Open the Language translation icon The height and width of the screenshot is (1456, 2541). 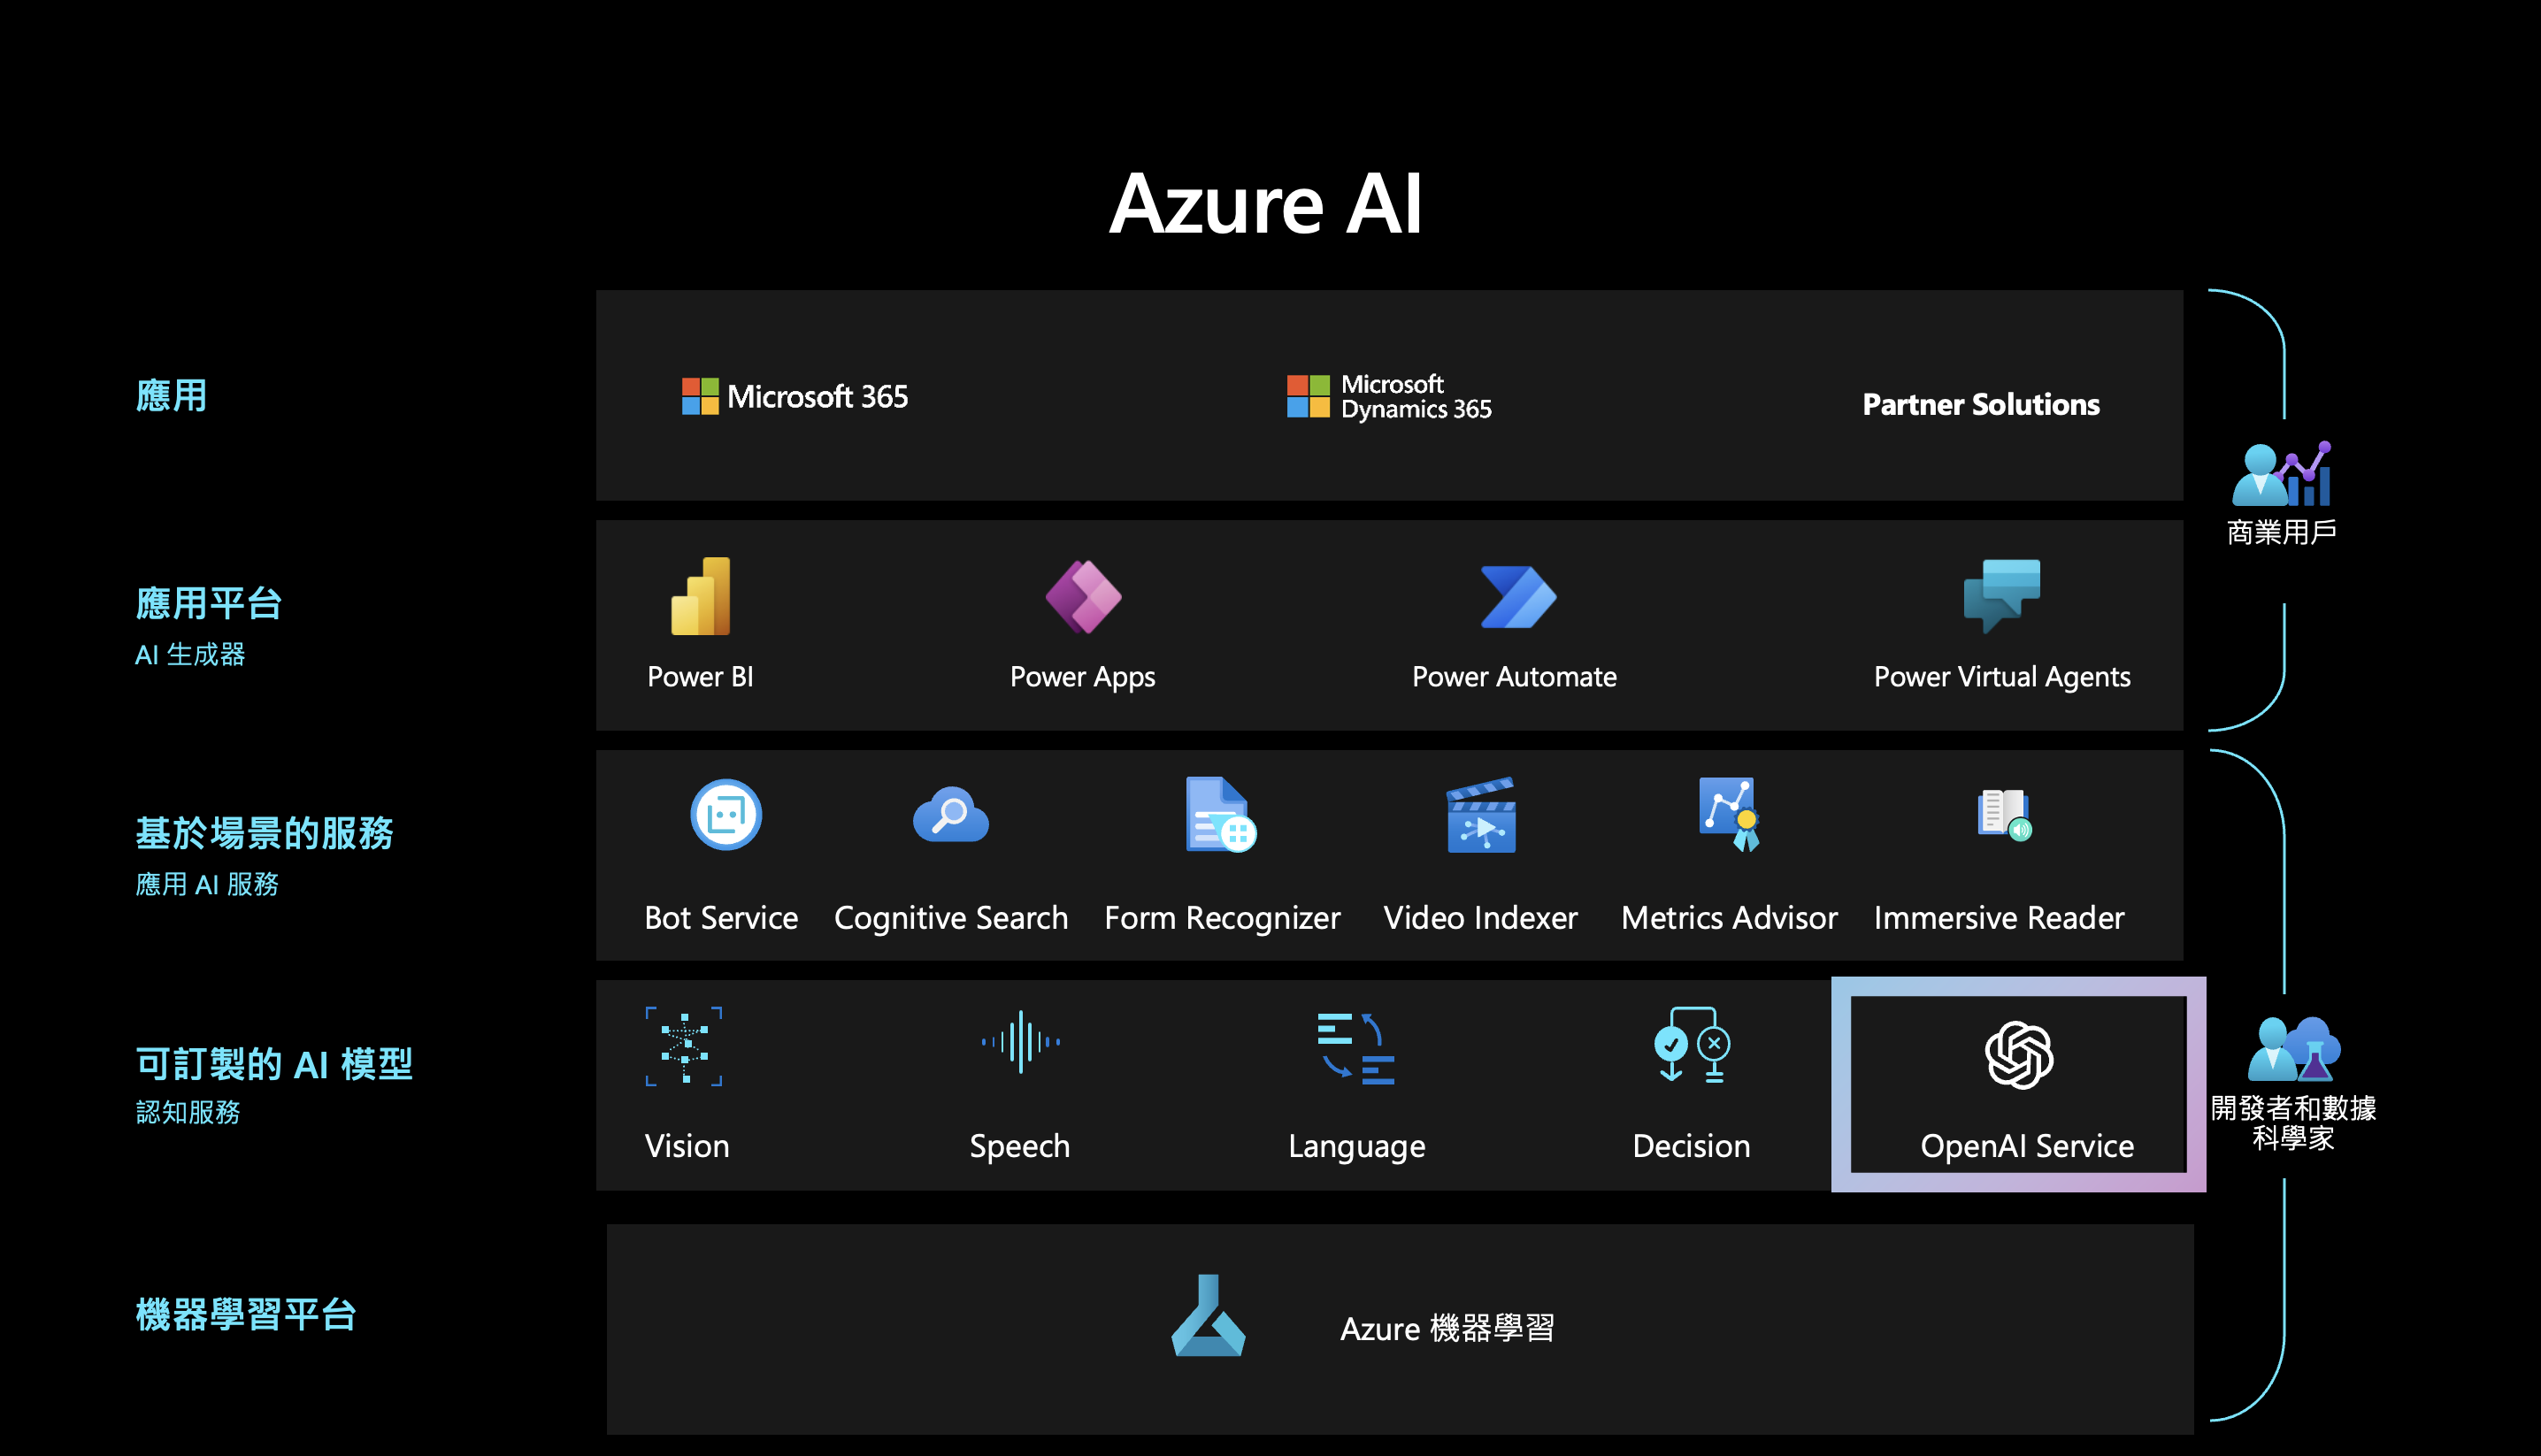[1356, 1048]
